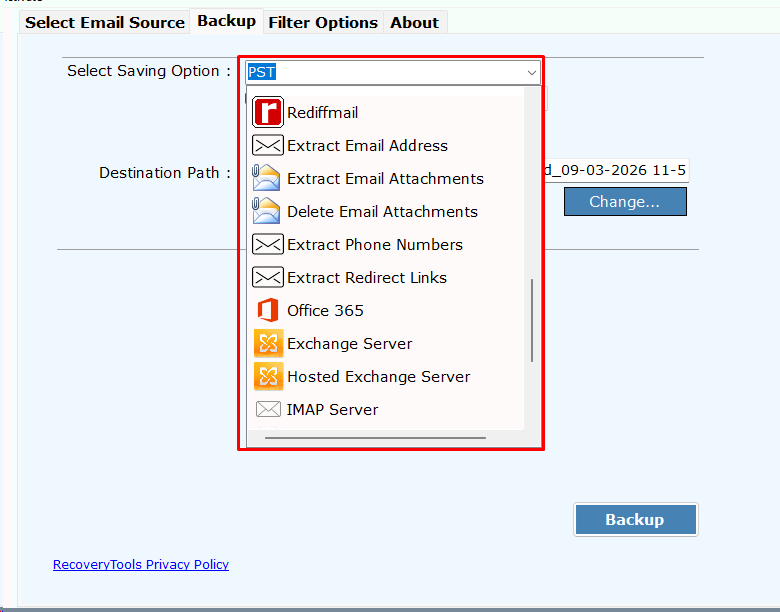Image resolution: width=780 pixels, height=612 pixels.
Task: Select IMAP Server saving option
Action: click(385, 409)
